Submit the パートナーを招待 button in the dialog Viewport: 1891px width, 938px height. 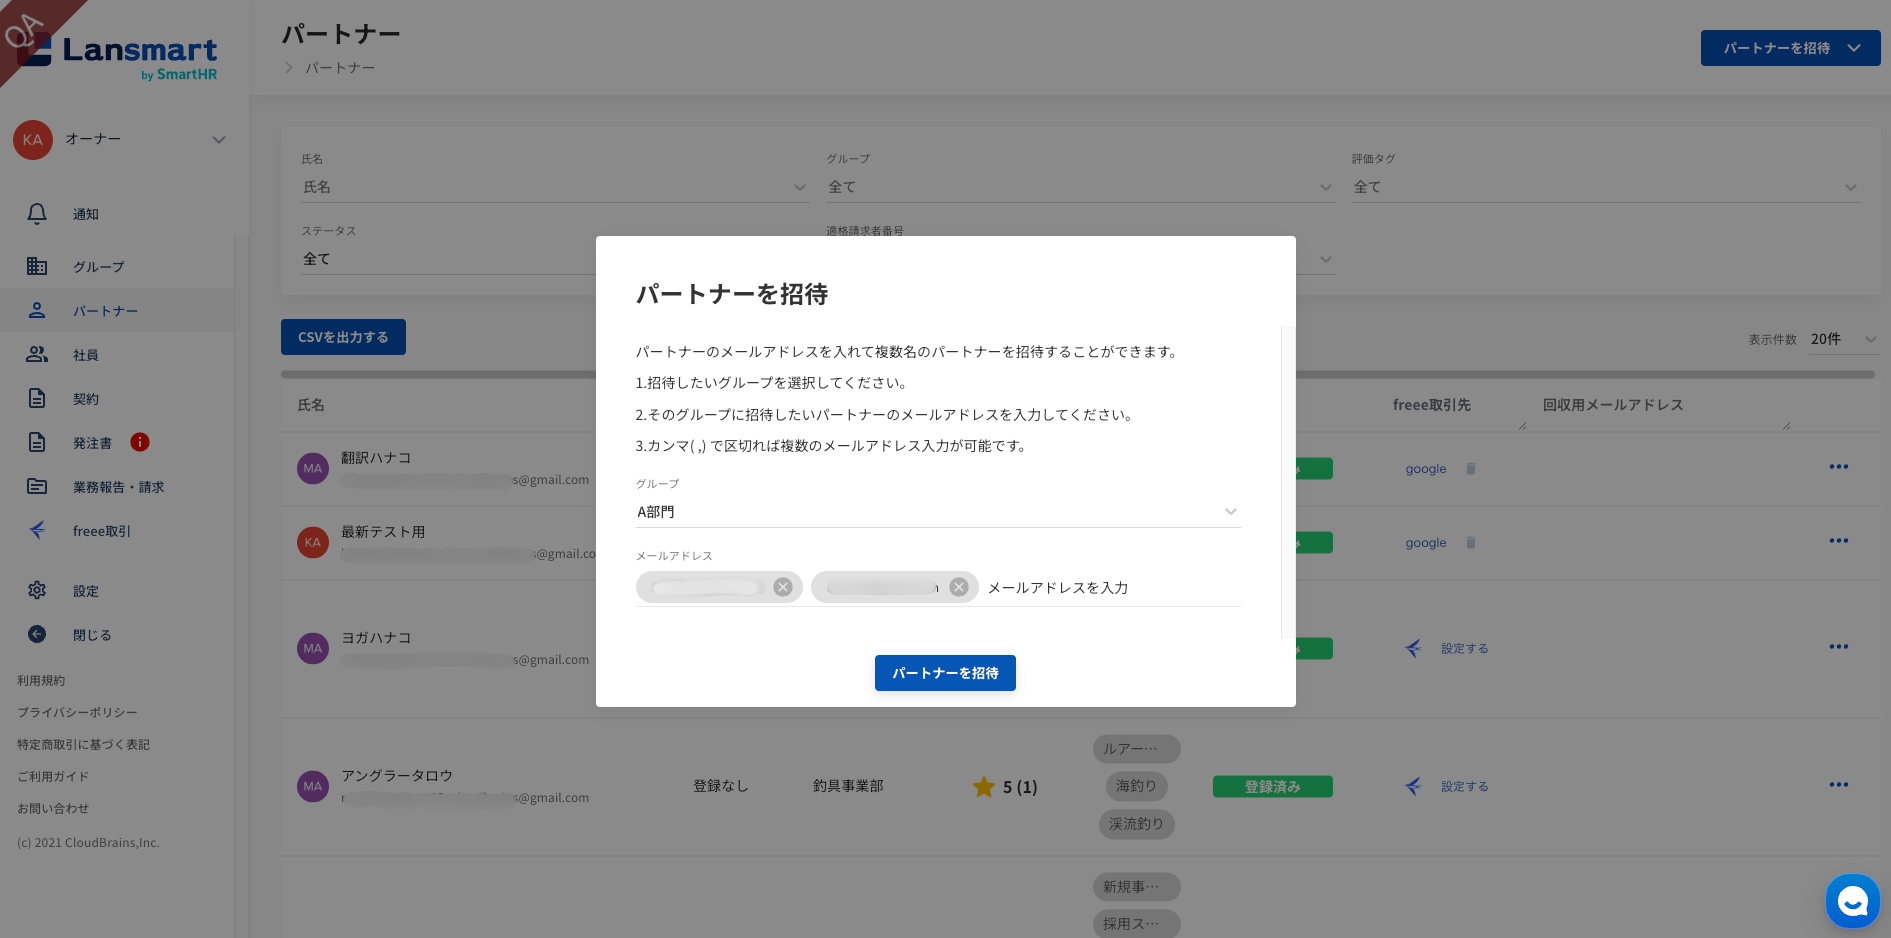(945, 673)
